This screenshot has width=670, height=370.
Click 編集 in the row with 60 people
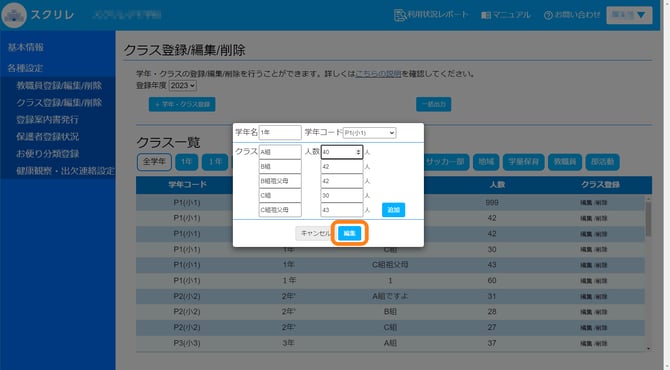tap(586, 281)
